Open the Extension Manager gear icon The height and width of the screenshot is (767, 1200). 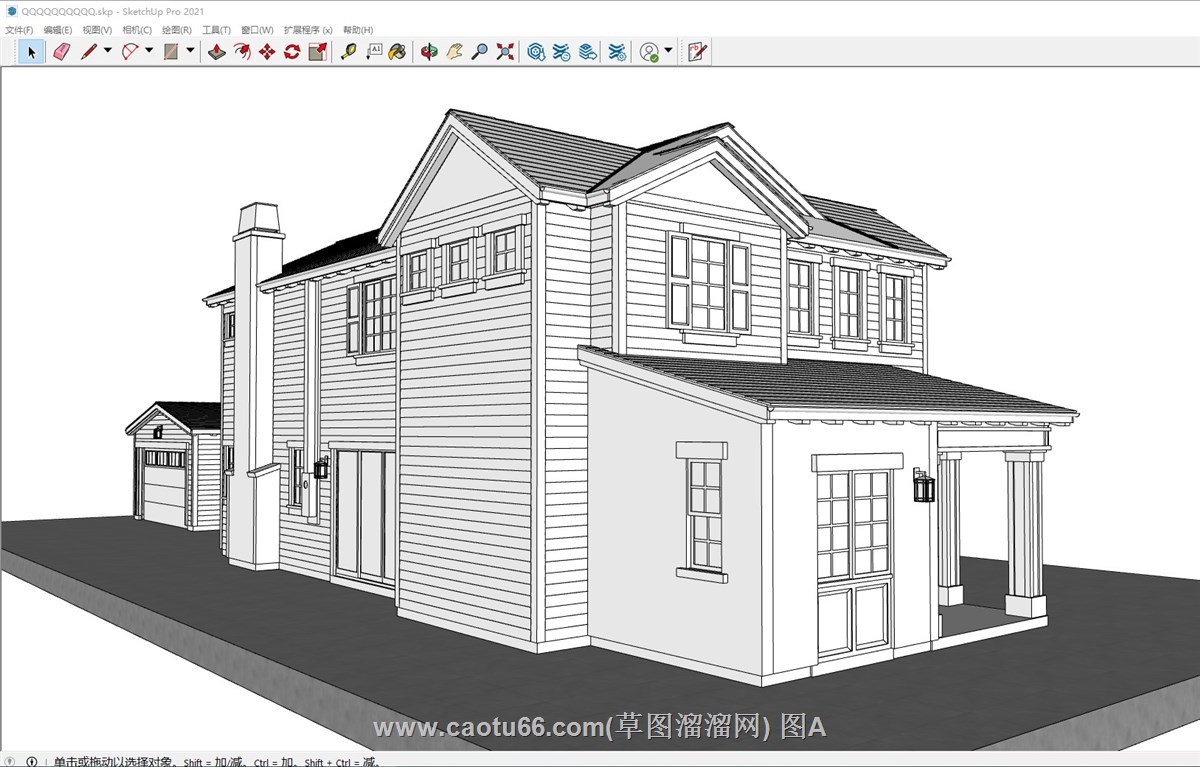coord(618,52)
